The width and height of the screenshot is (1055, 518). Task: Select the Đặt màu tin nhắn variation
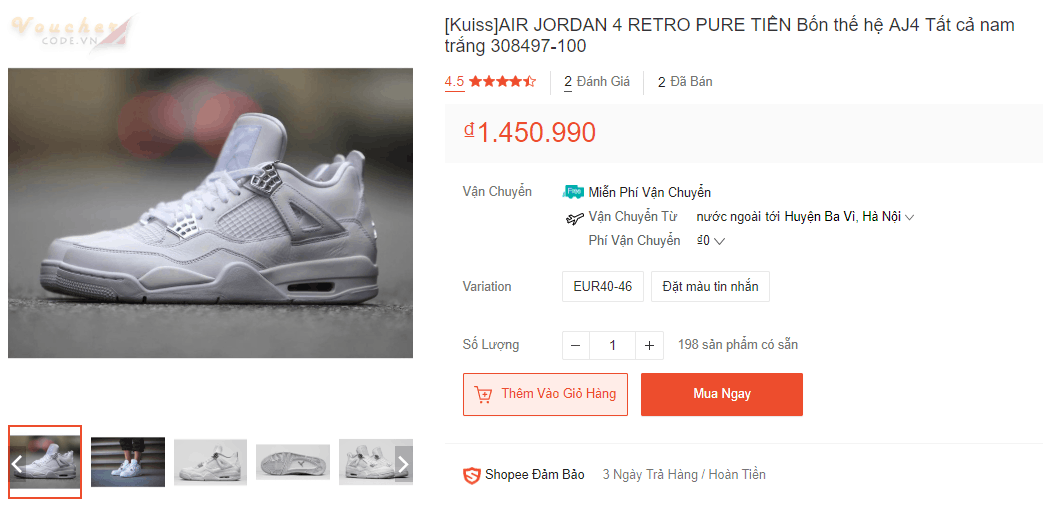[x=710, y=287]
